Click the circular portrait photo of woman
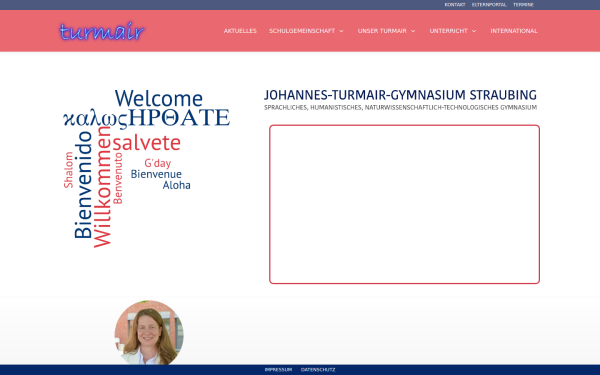Viewport: 600px width, 375px height. click(x=149, y=332)
